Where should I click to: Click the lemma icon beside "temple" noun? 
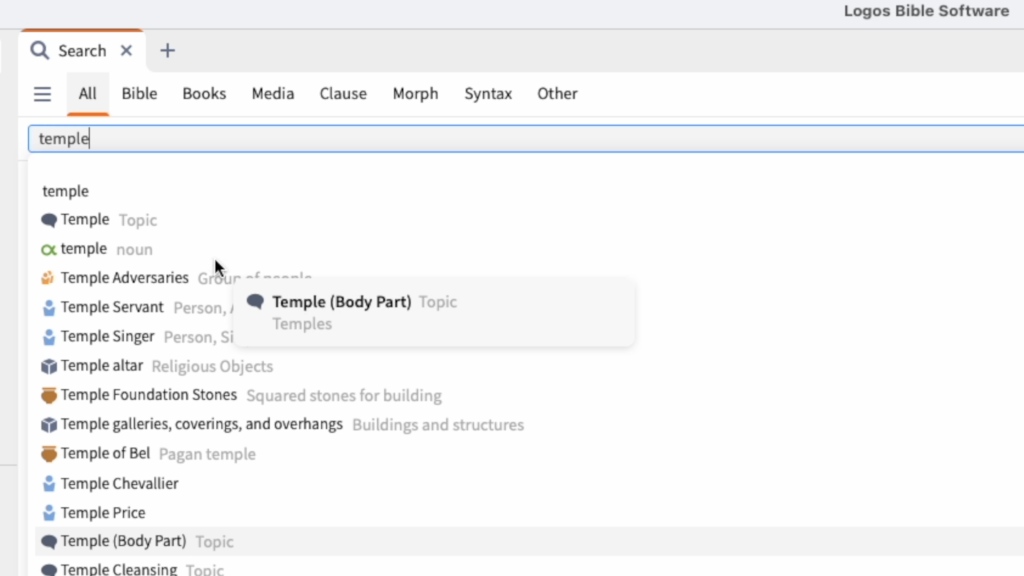tap(48, 249)
